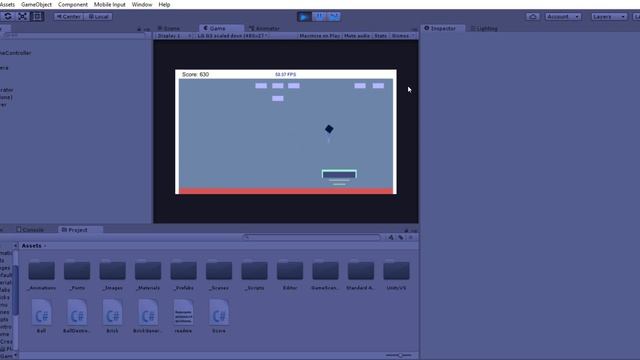This screenshot has height=360, width=640.
Task: Toggle pivot mode Center button
Action: point(69,17)
